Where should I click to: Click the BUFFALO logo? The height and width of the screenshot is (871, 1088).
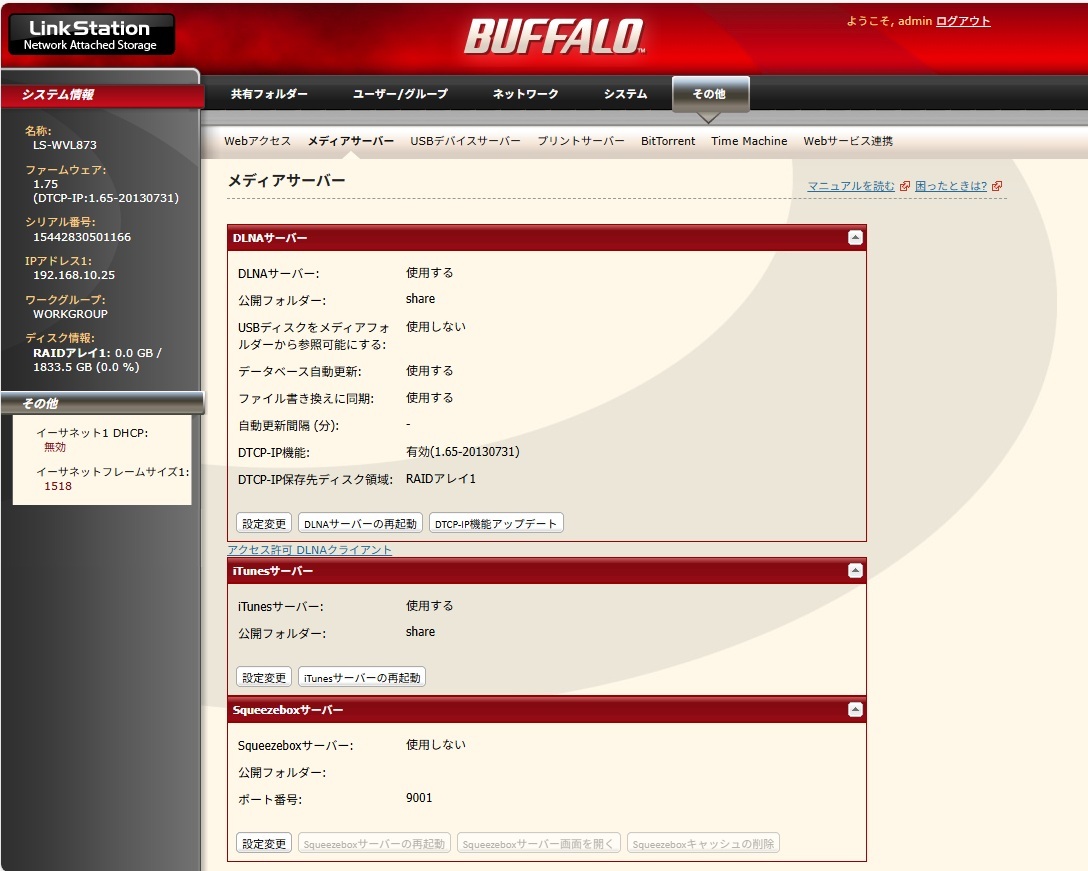554,36
